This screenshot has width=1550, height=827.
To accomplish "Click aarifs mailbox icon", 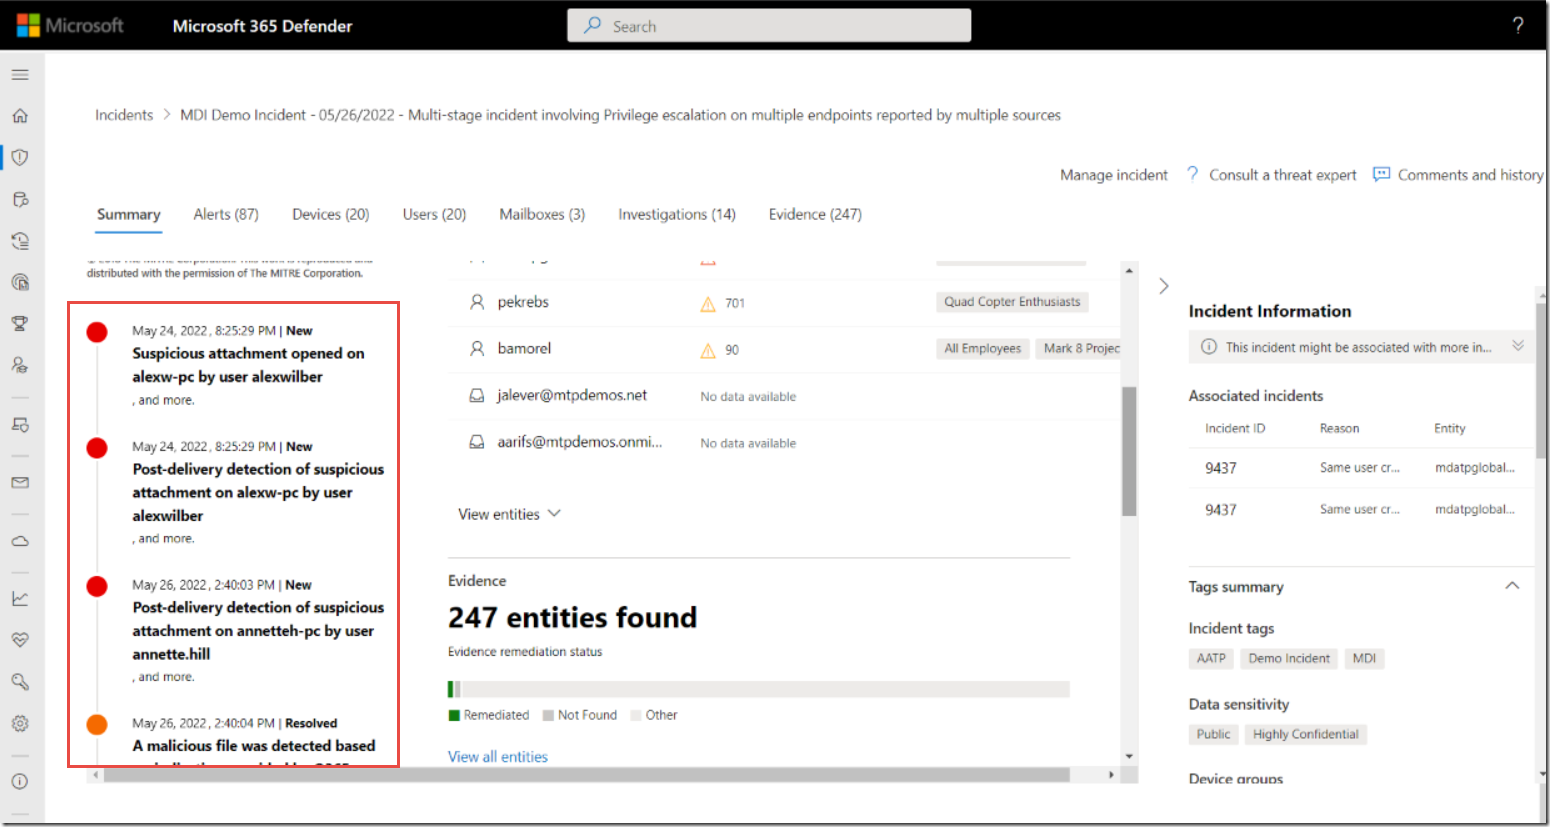I will point(477,442).
